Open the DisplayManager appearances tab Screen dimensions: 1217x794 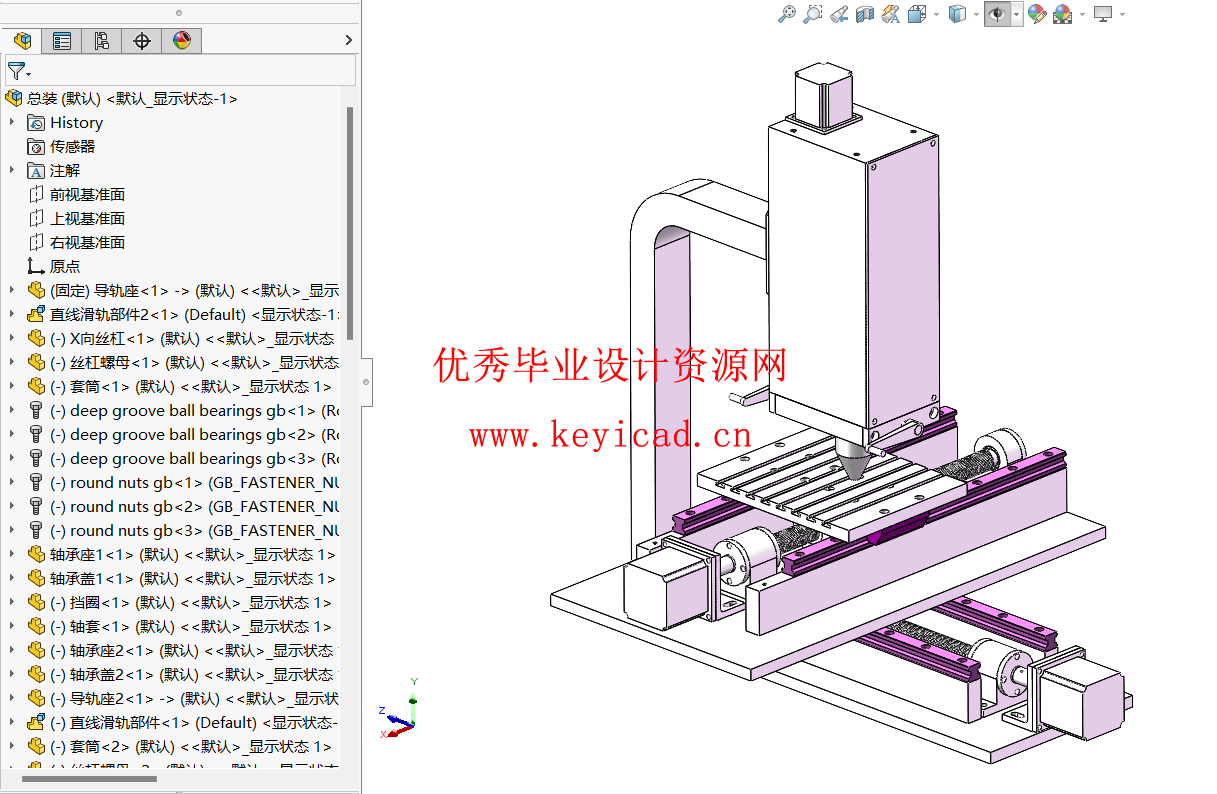(x=181, y=40)
